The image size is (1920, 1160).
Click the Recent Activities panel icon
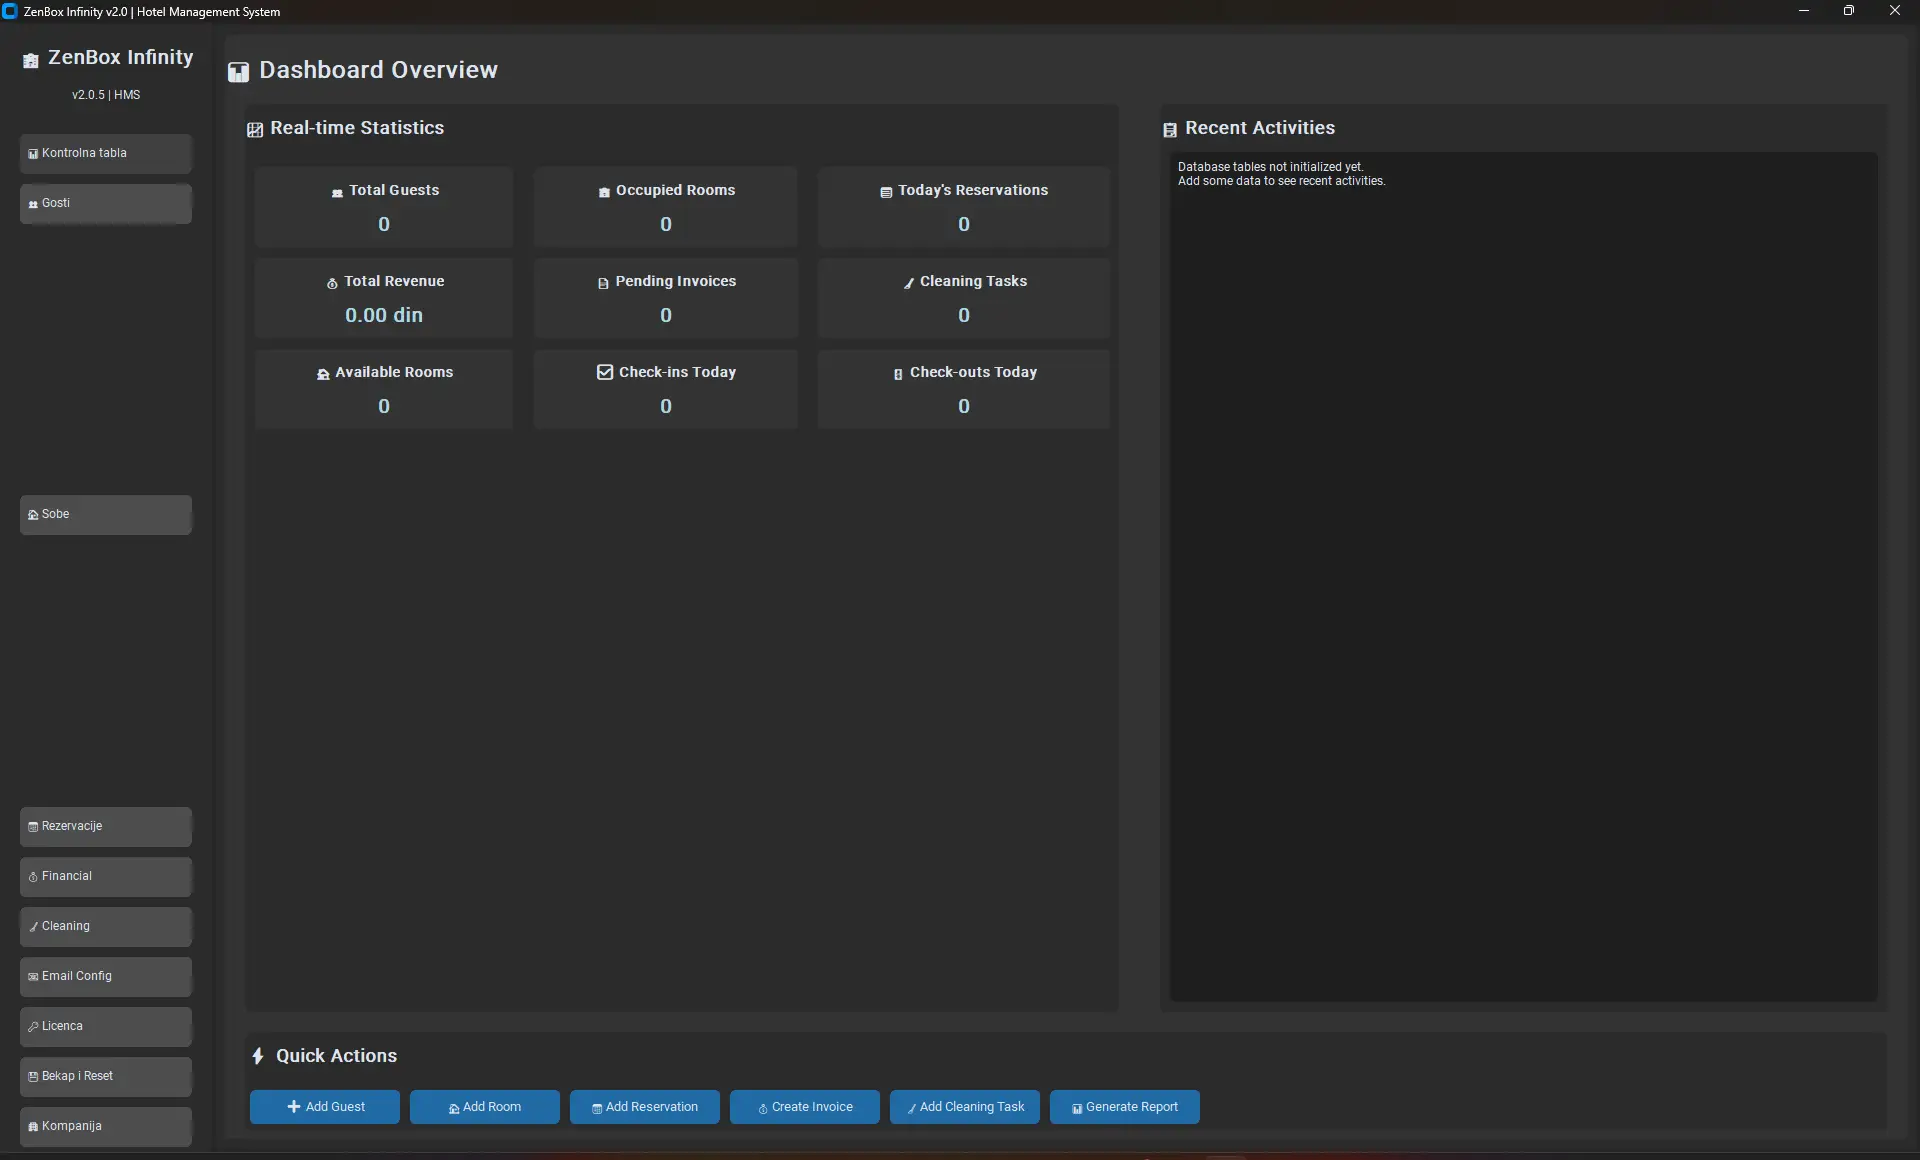coord(1169,130)
